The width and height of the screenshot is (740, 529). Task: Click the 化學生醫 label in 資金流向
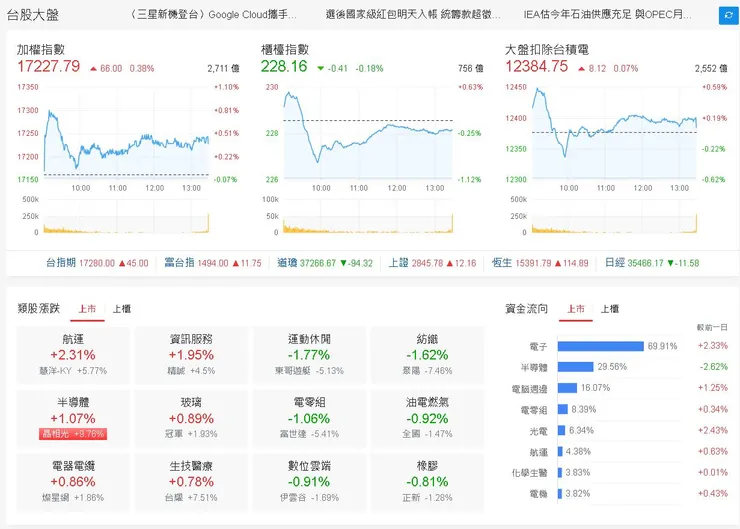530,473
